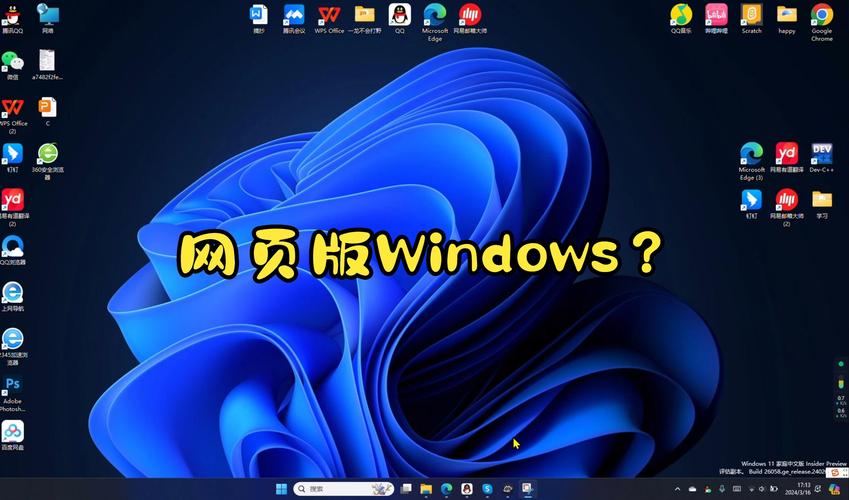Open Task View from the taskbar
The width and height of the screenshot is (849, 500).
(x=406, y=489)
